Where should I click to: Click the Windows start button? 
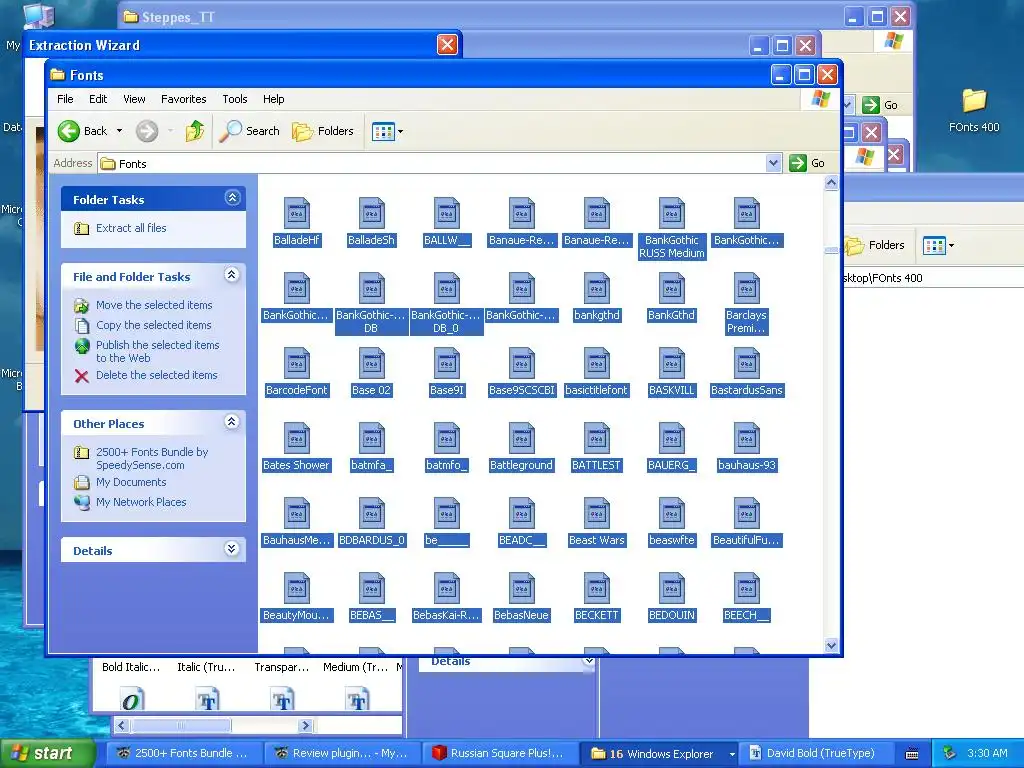click(x=47, y=753)
